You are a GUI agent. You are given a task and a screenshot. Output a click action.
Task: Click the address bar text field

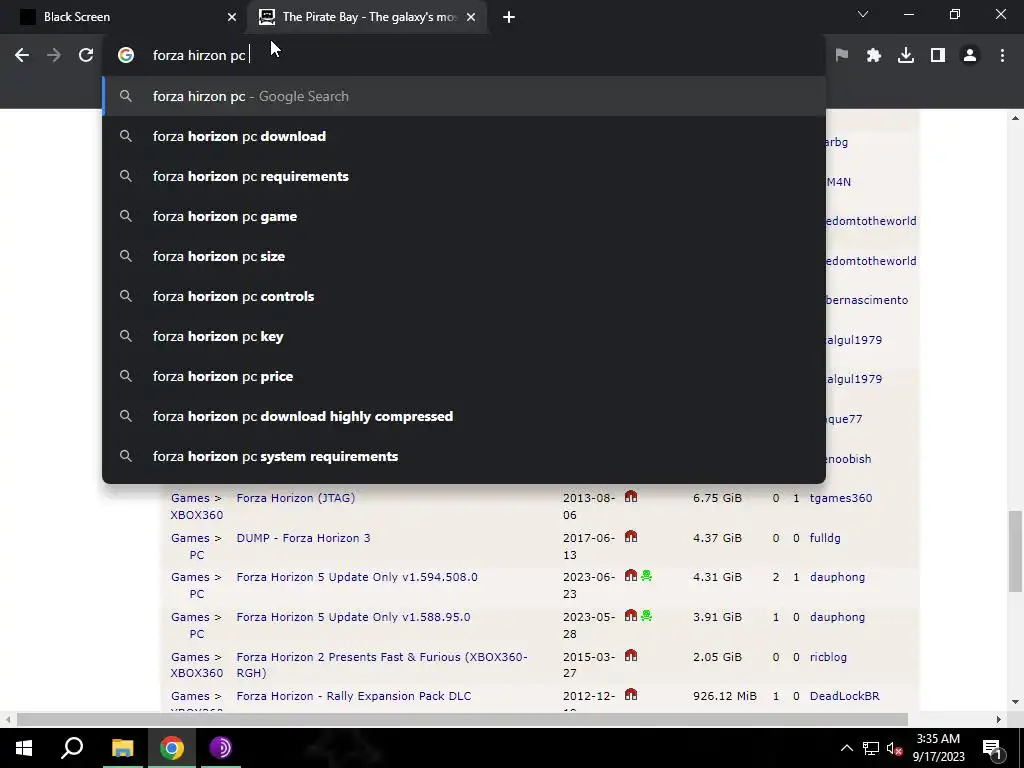tap(464, 56)
